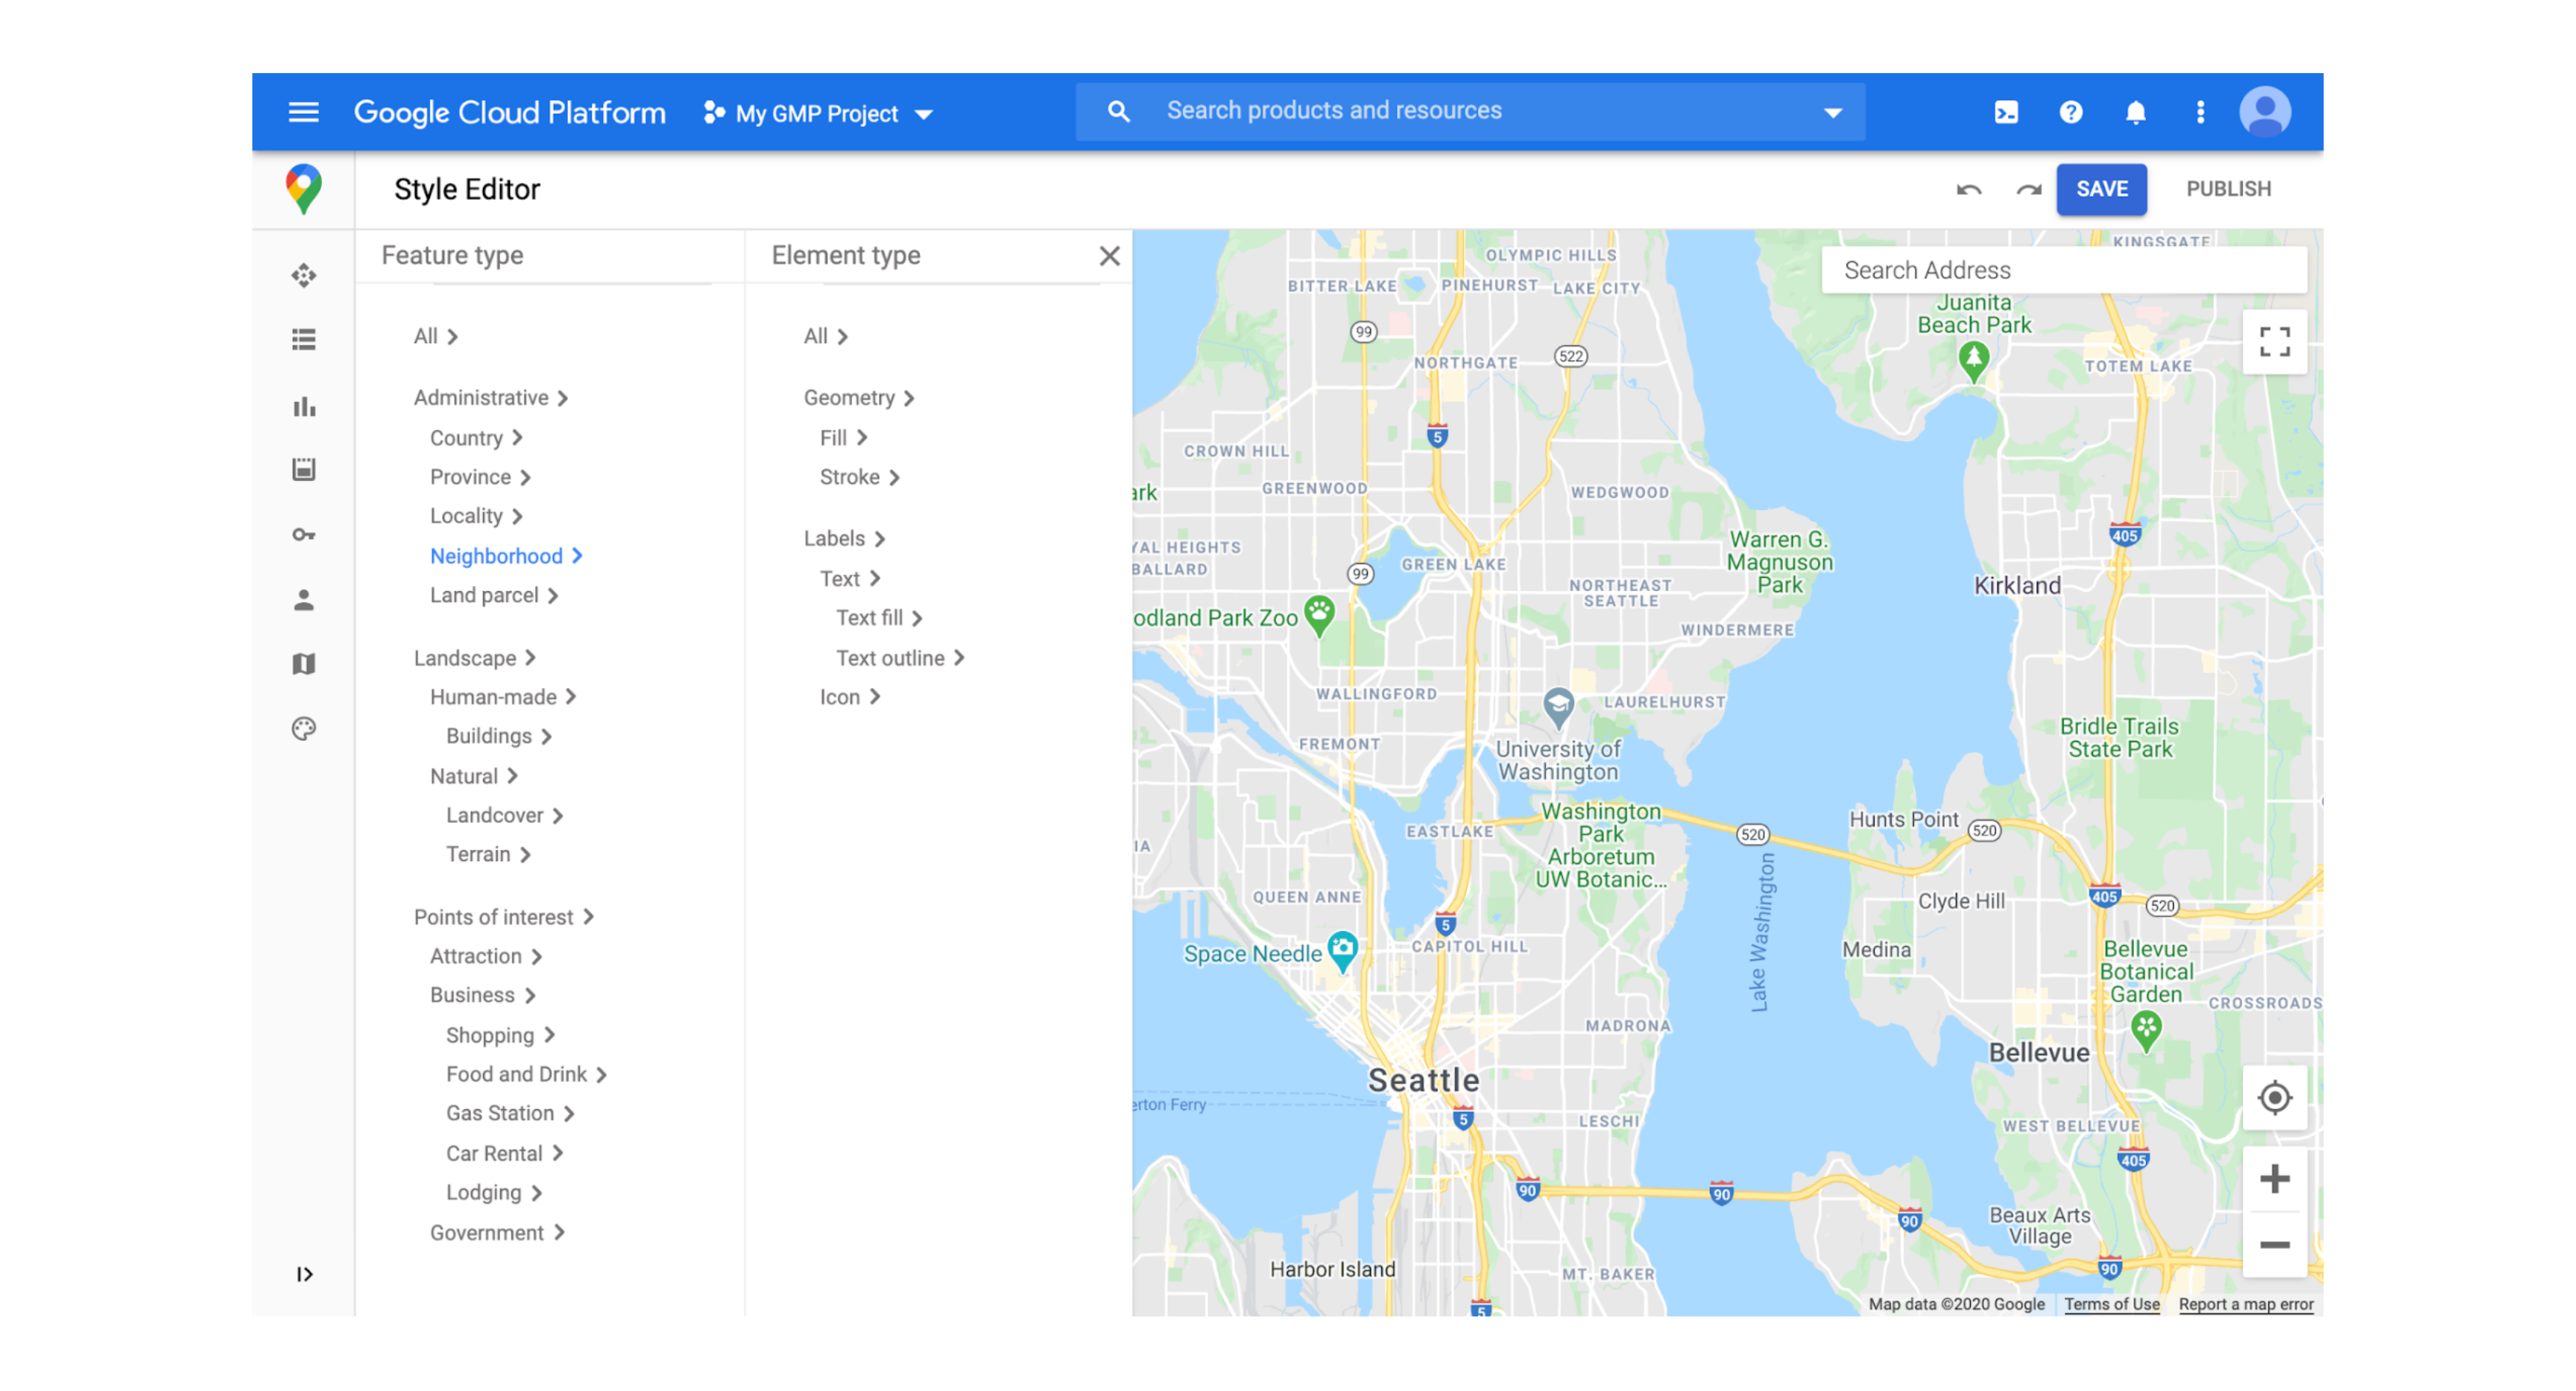The width and height of the screenshot is (2576, 1391).
Task: Select the Country feature type
Action: (x=475, y=438)
